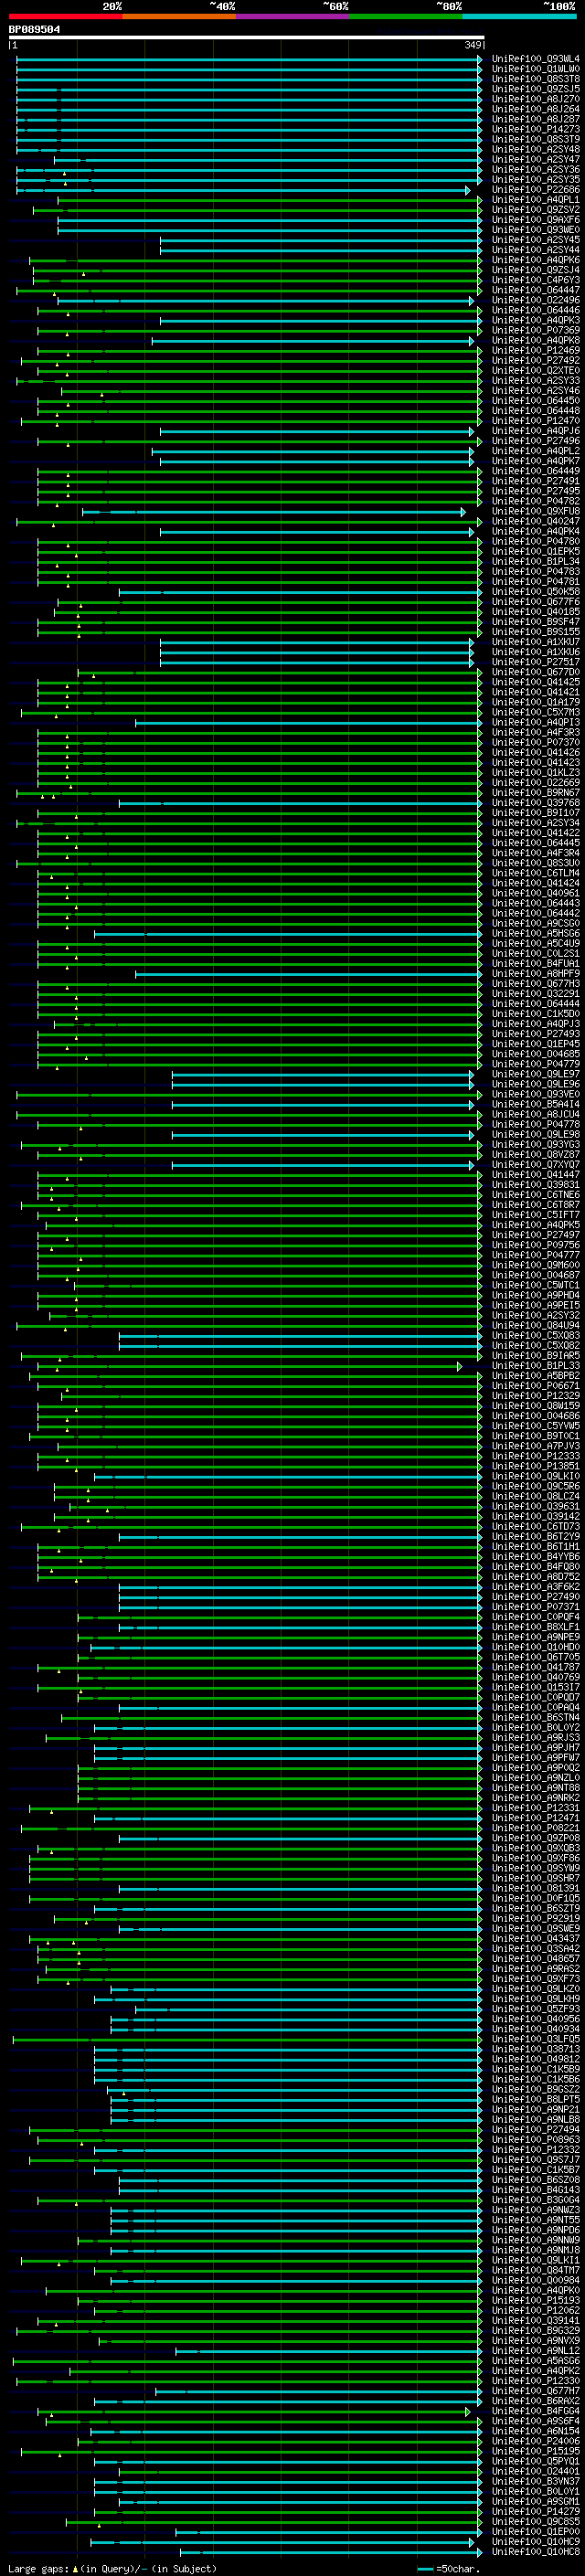Screen dimensions: 585x2576
Task: Click the cyan ~100% identity scale segment
Action: 519,16
